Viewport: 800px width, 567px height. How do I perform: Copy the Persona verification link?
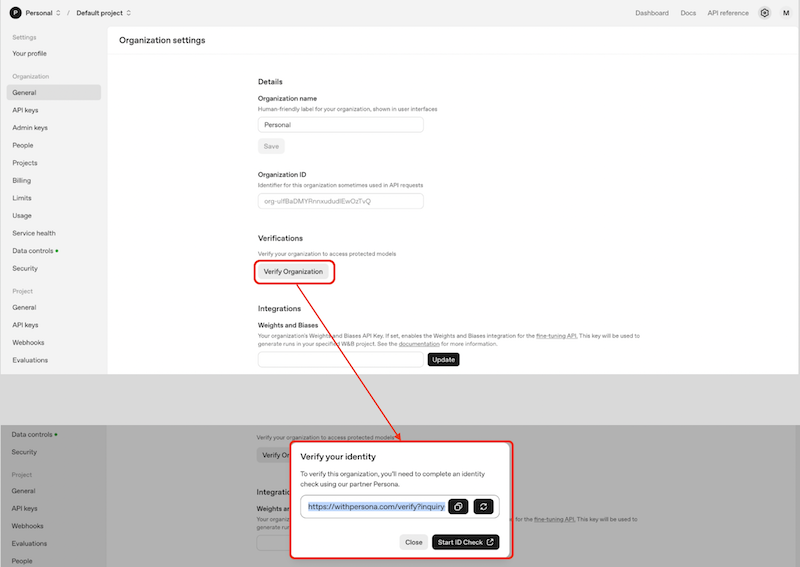458,507
